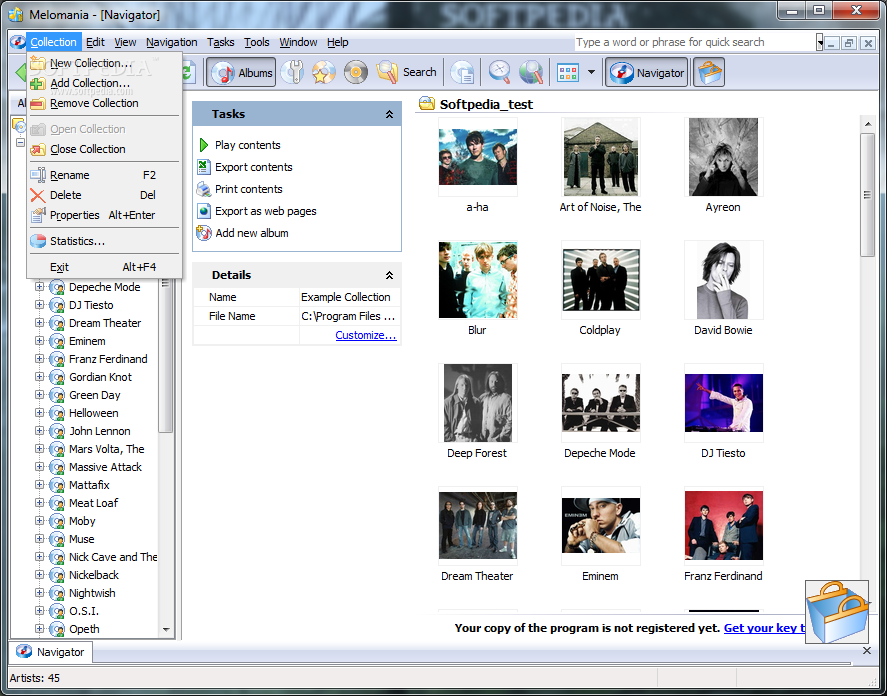Switch to the Navigator bottom tab
The image size is (887, 696).
click(x=50, y=652)
